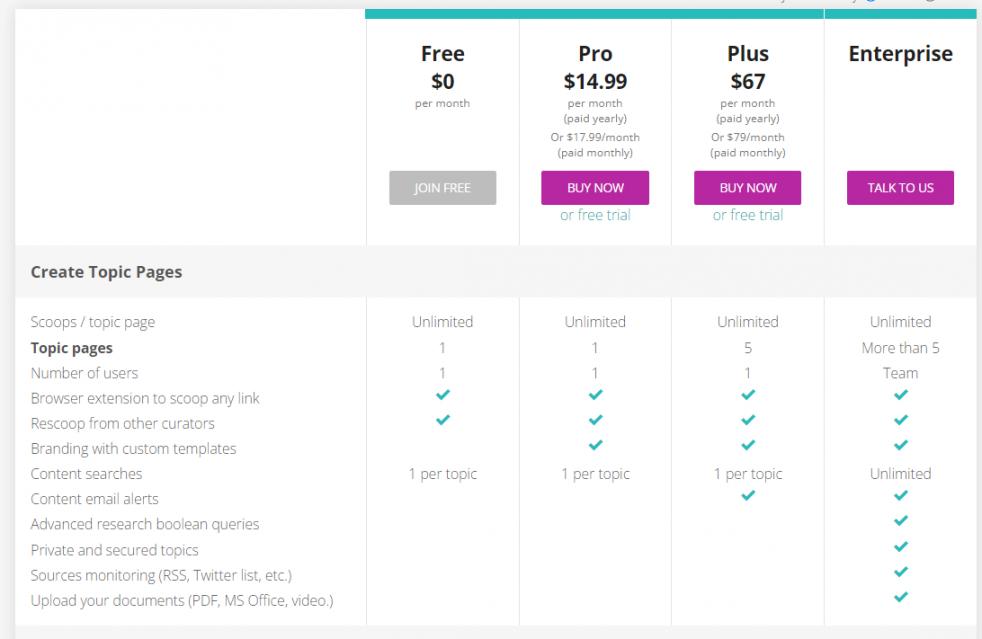982x639 pixels.
Task: Click the TALK TO US button
Action: pyautogui.click(x=900, y=188)
